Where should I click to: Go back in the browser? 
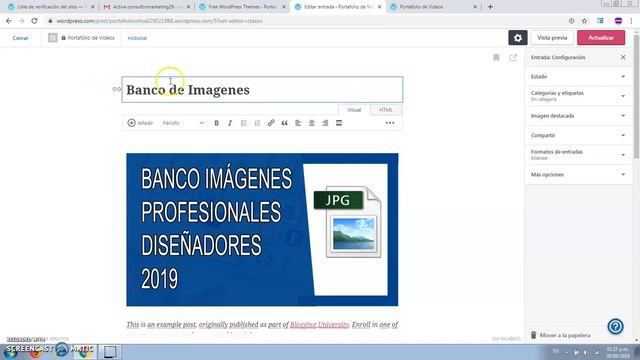click(9, 21)
